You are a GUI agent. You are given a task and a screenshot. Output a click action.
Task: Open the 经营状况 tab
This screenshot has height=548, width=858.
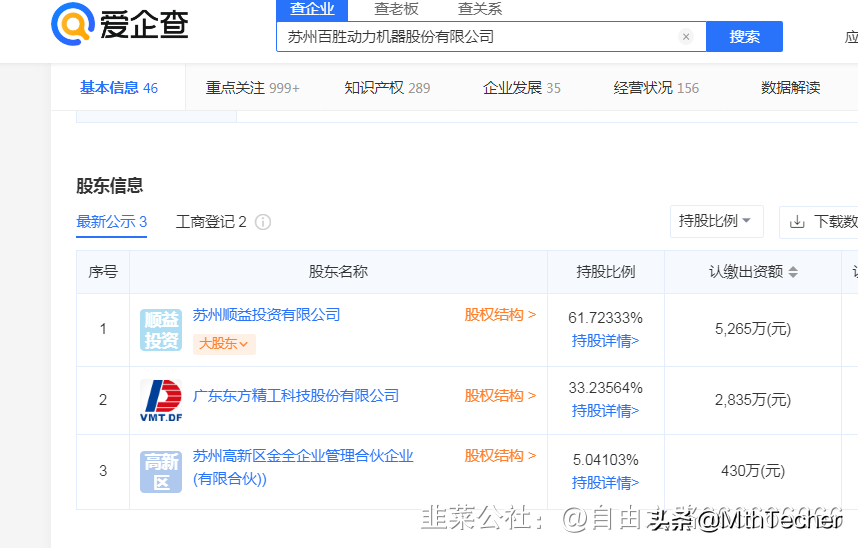(656, 88)
